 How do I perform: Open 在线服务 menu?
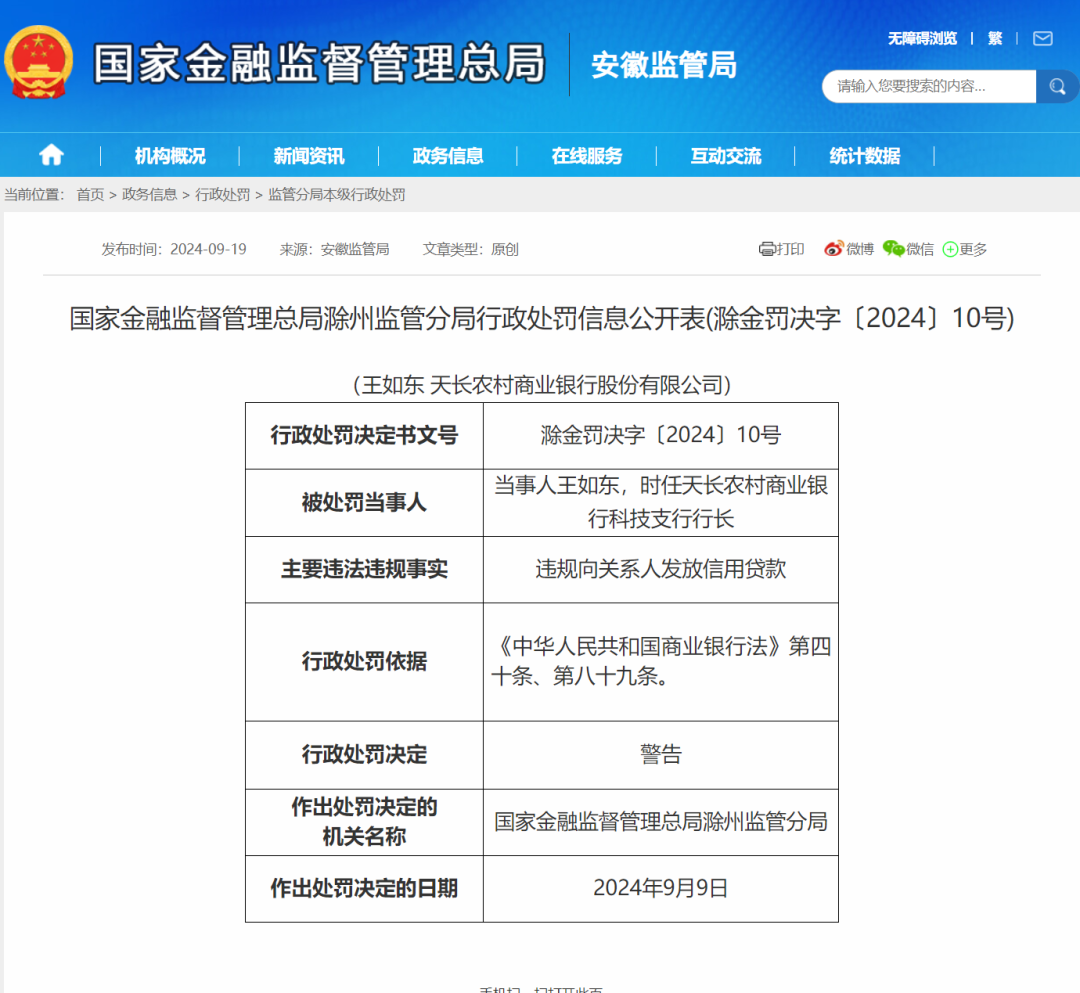pyautogui.click(x=587, y=156)
